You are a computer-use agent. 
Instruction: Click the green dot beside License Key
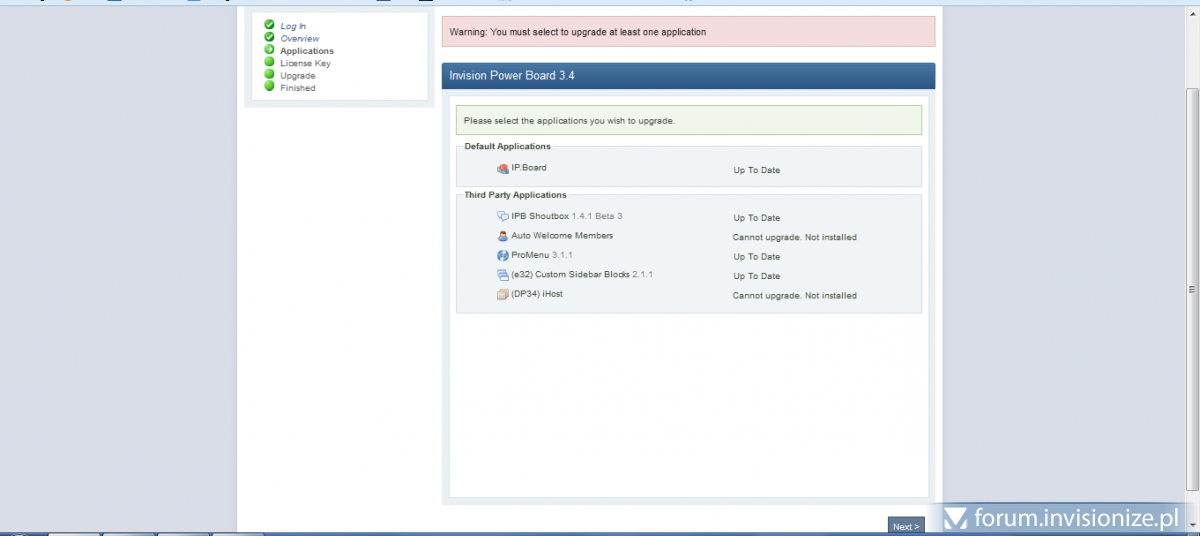[x=269, y=62]
